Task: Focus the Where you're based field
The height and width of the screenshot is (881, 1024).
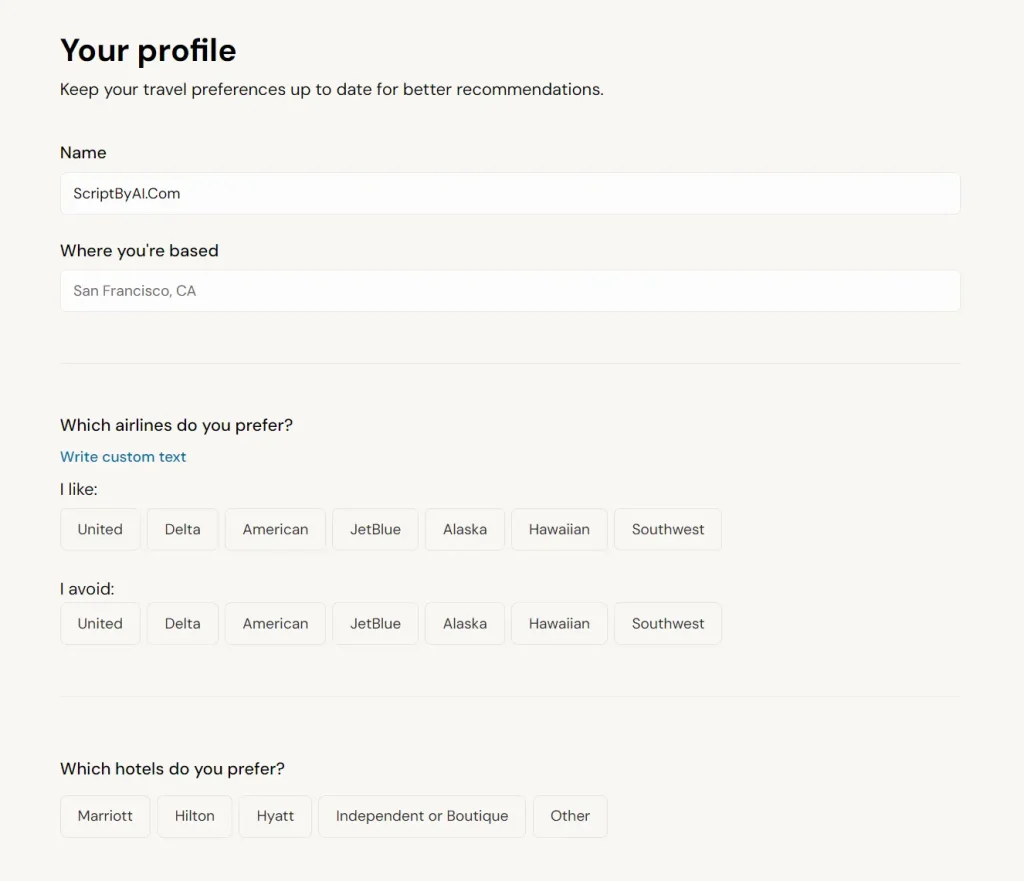Action: click(x=510, y=291)
